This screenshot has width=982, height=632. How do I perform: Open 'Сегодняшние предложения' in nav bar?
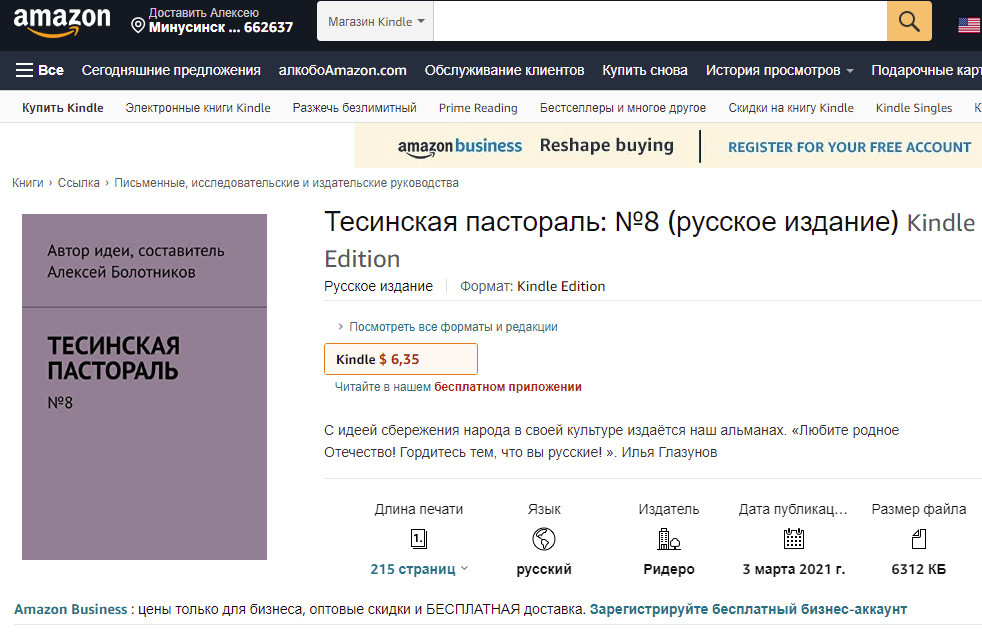click(171, 70)
